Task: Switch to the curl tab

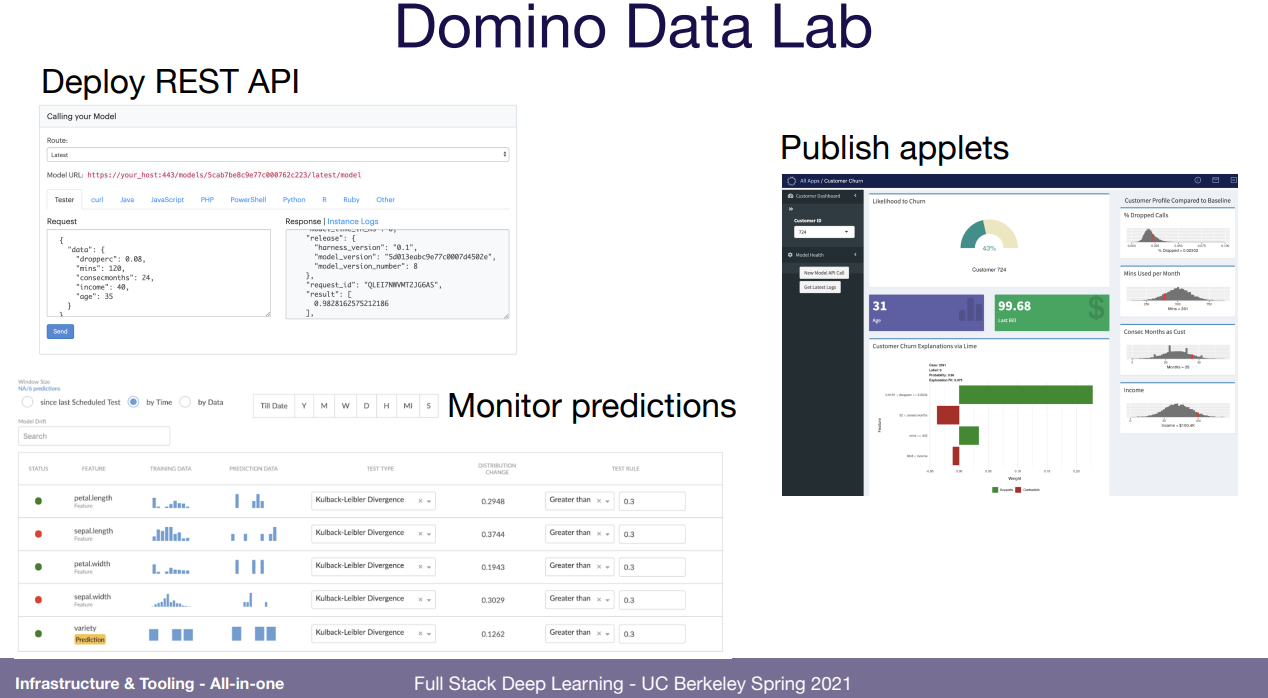Action: pyautogui.click(x=97, y=200)
